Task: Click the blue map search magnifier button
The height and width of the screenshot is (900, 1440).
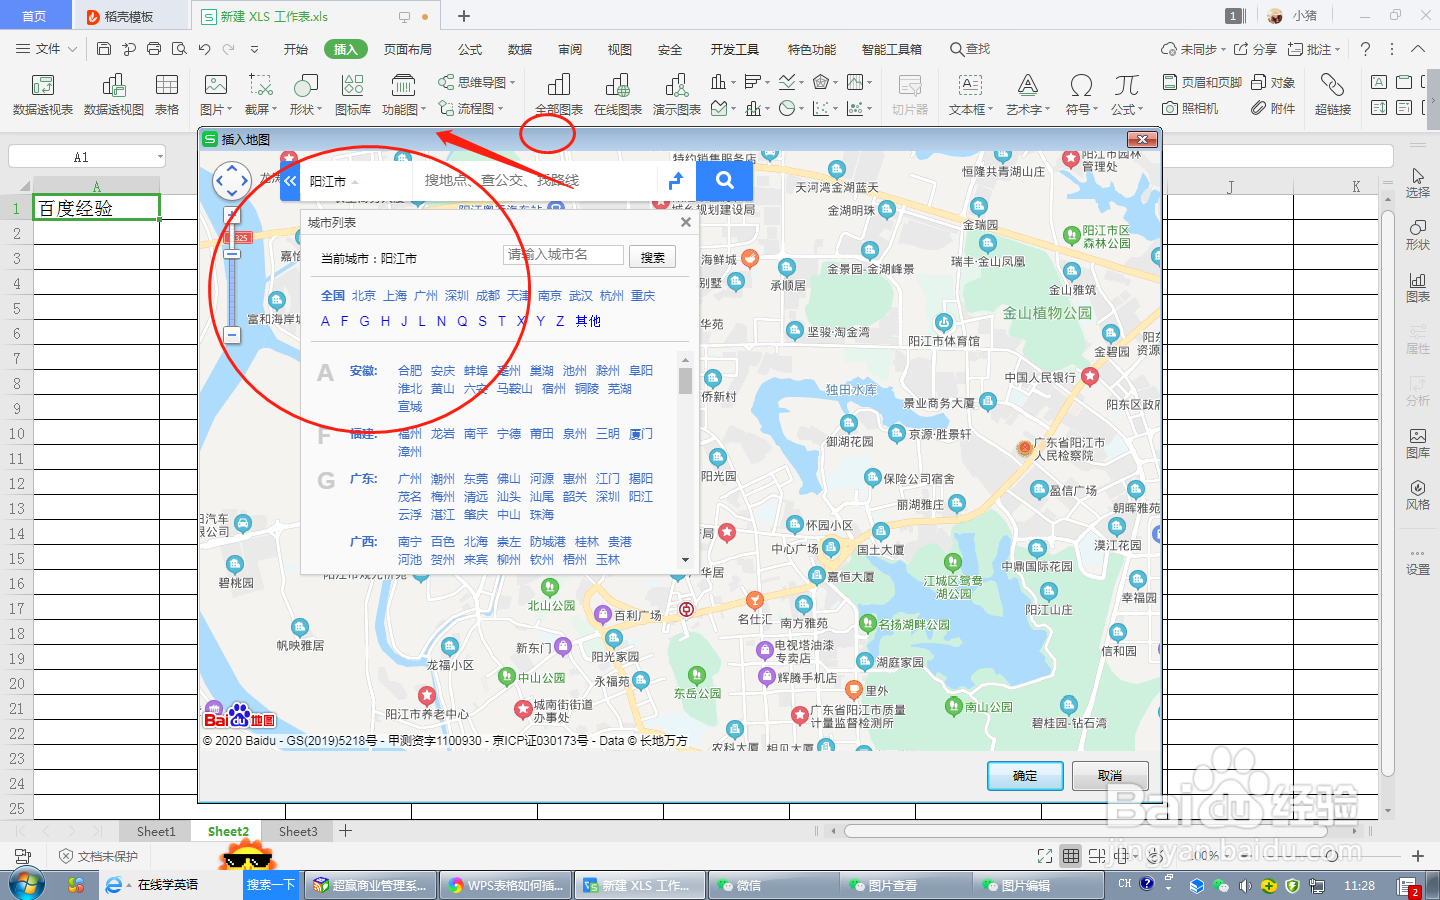Action: pyautogui.click(x=725, y=180)
